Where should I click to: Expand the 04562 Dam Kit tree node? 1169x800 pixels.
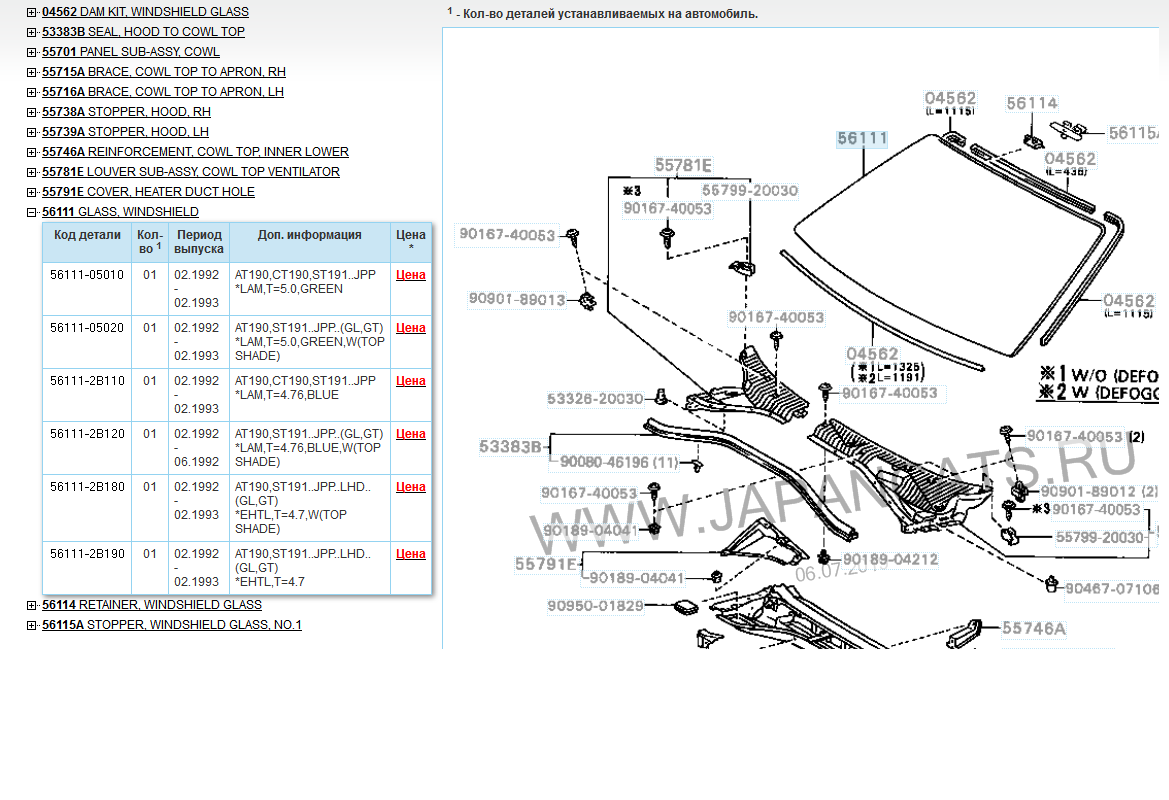point(32,12)
